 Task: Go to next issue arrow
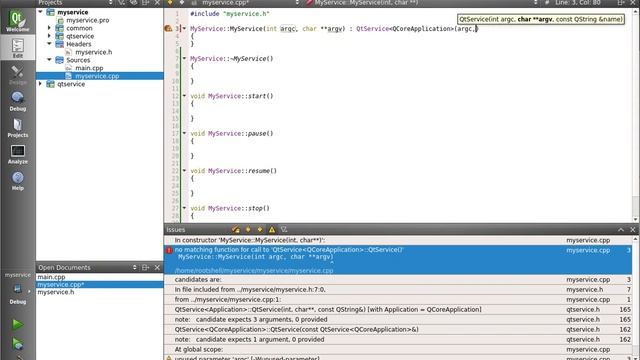[x=260, y=229]
